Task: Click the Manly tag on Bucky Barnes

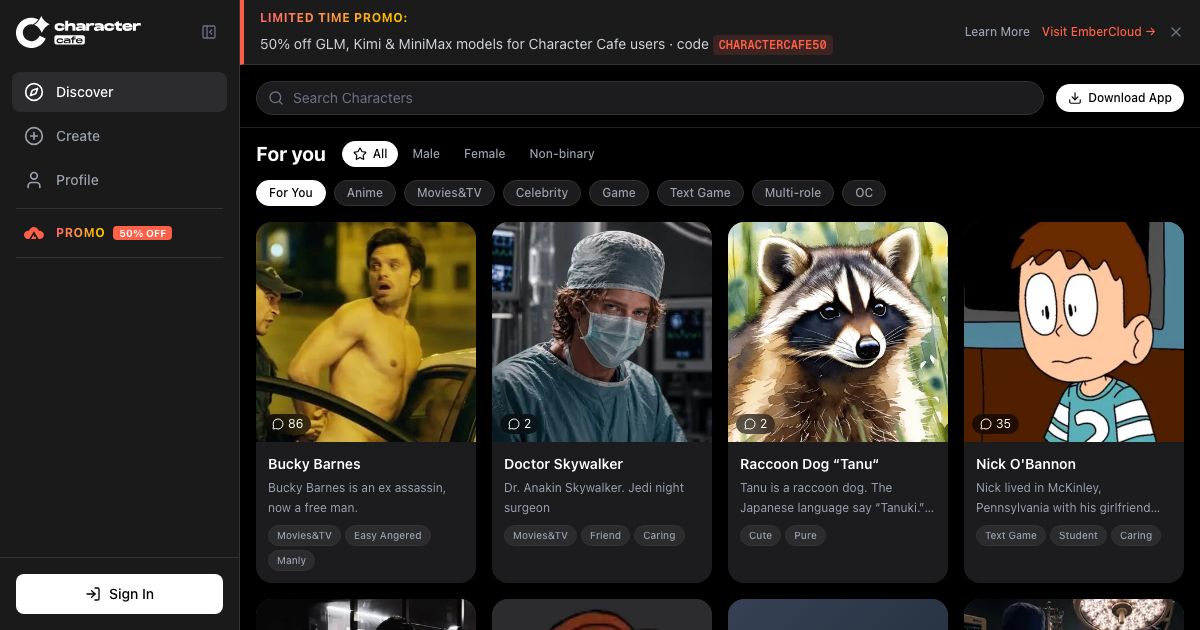Action: [292, 561]
